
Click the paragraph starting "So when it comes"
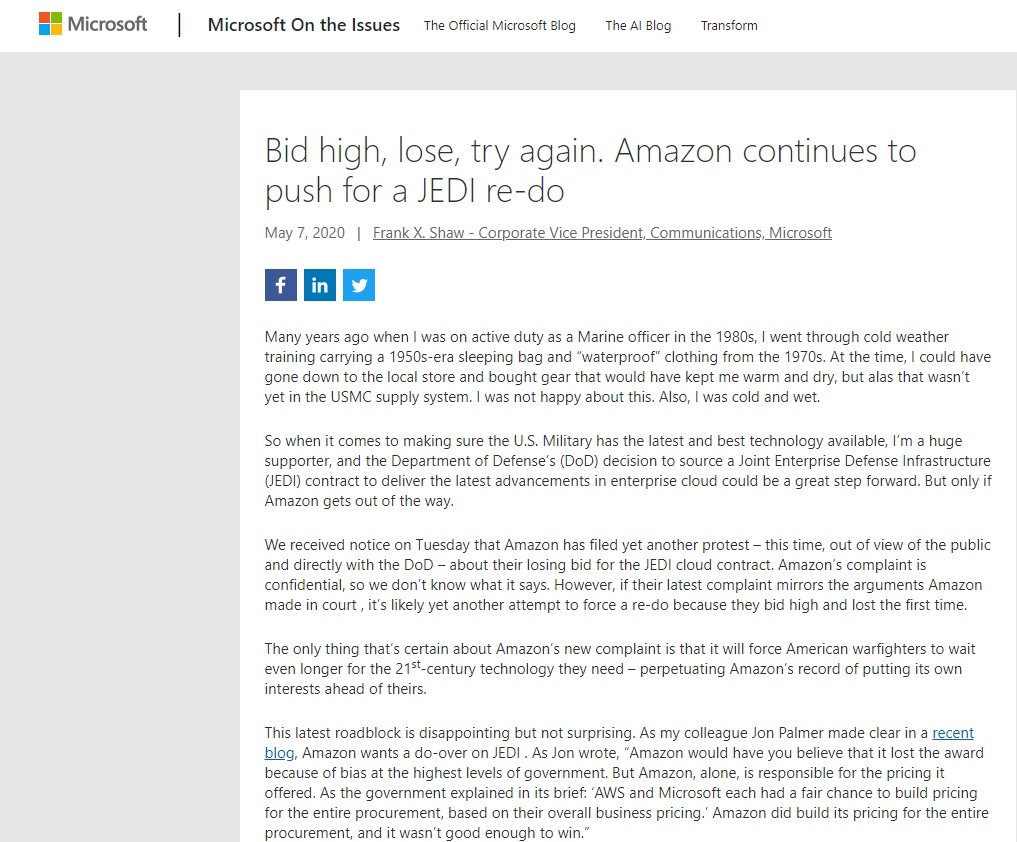620,470
